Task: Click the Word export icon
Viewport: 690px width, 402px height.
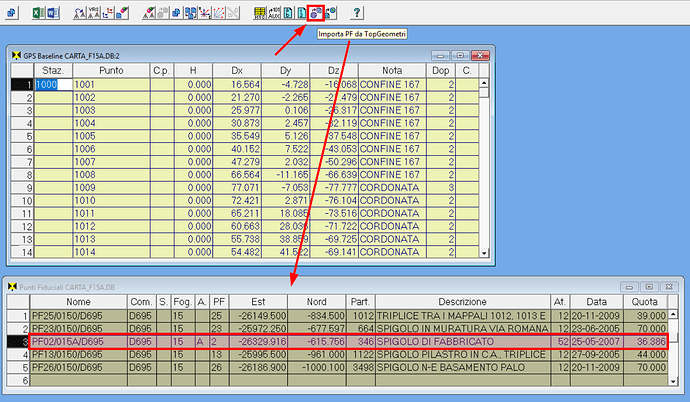Action: click(x=51, y=13)
